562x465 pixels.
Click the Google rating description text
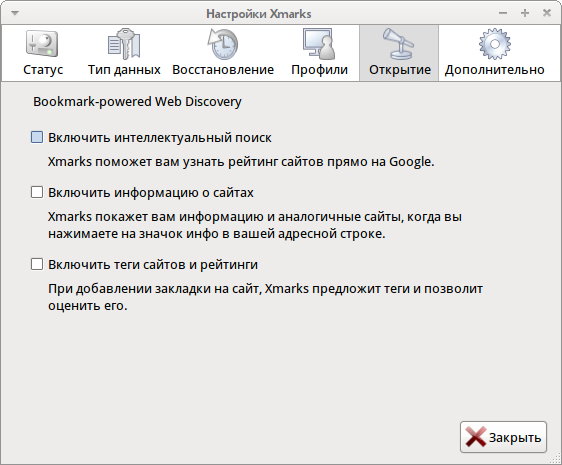[241, 162]
